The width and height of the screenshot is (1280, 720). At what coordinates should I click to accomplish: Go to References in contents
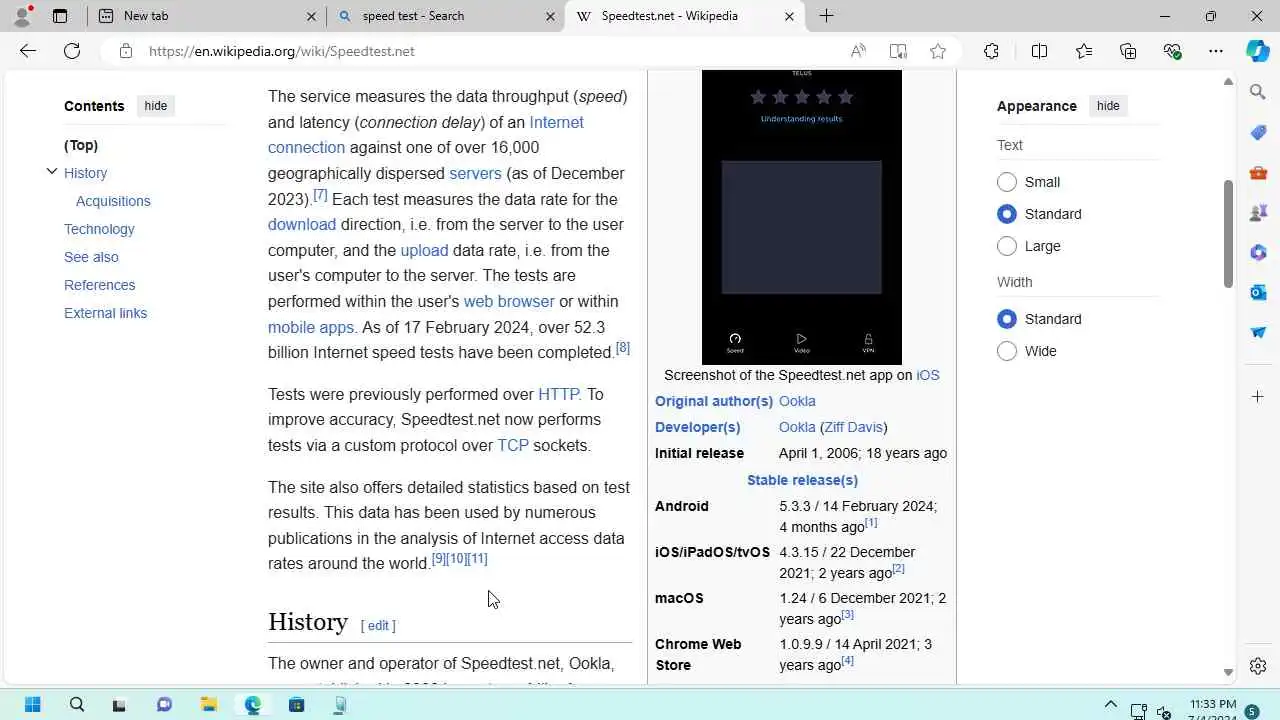[x=99, y=285]
